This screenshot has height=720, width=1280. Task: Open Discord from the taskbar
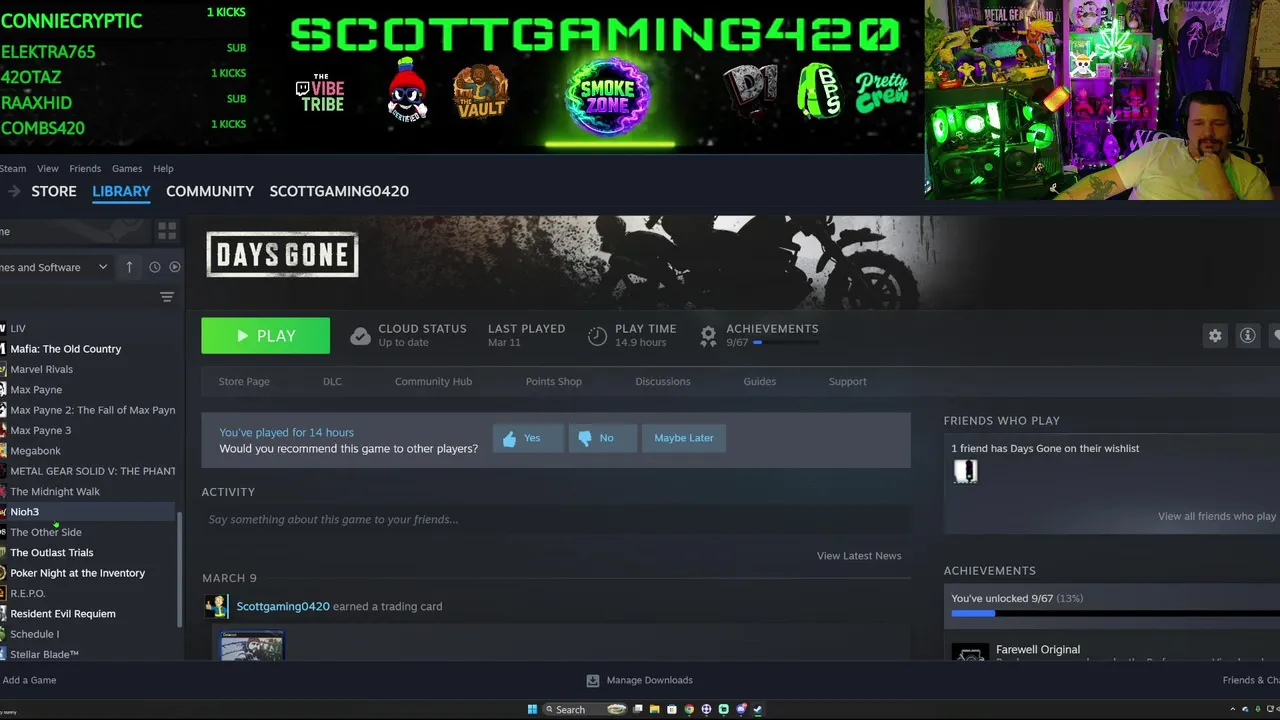[741, 709]
